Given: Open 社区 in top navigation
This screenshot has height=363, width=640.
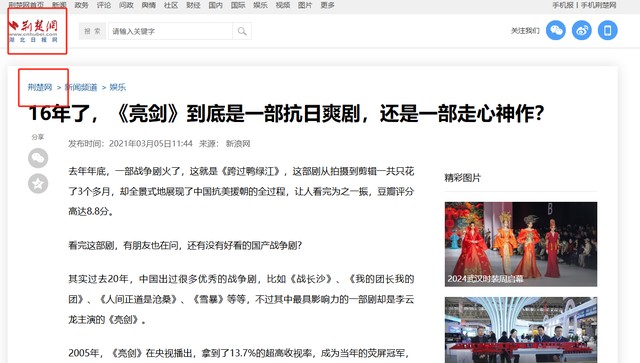Looking at the screenshot, I should point(171,5).
